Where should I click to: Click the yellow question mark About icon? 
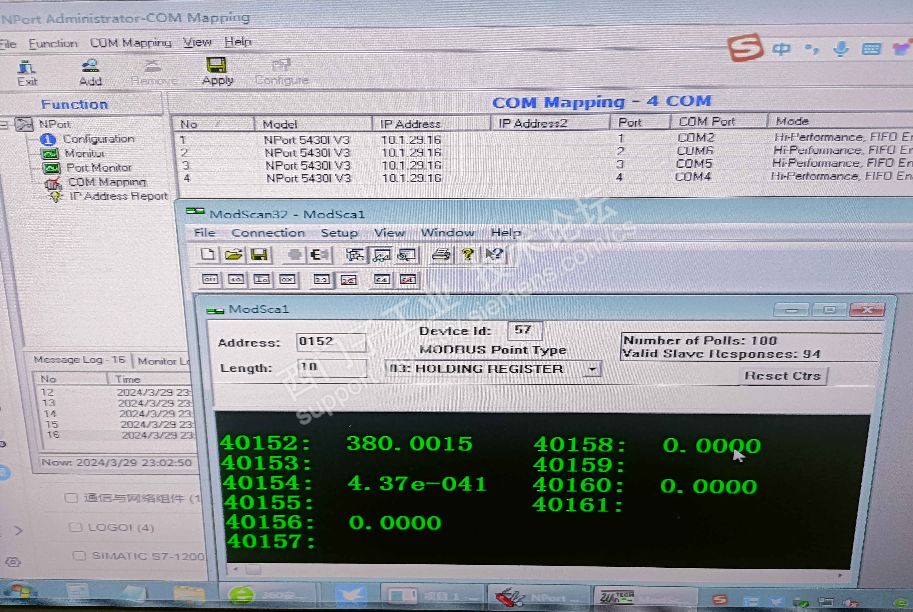(467, 254)
